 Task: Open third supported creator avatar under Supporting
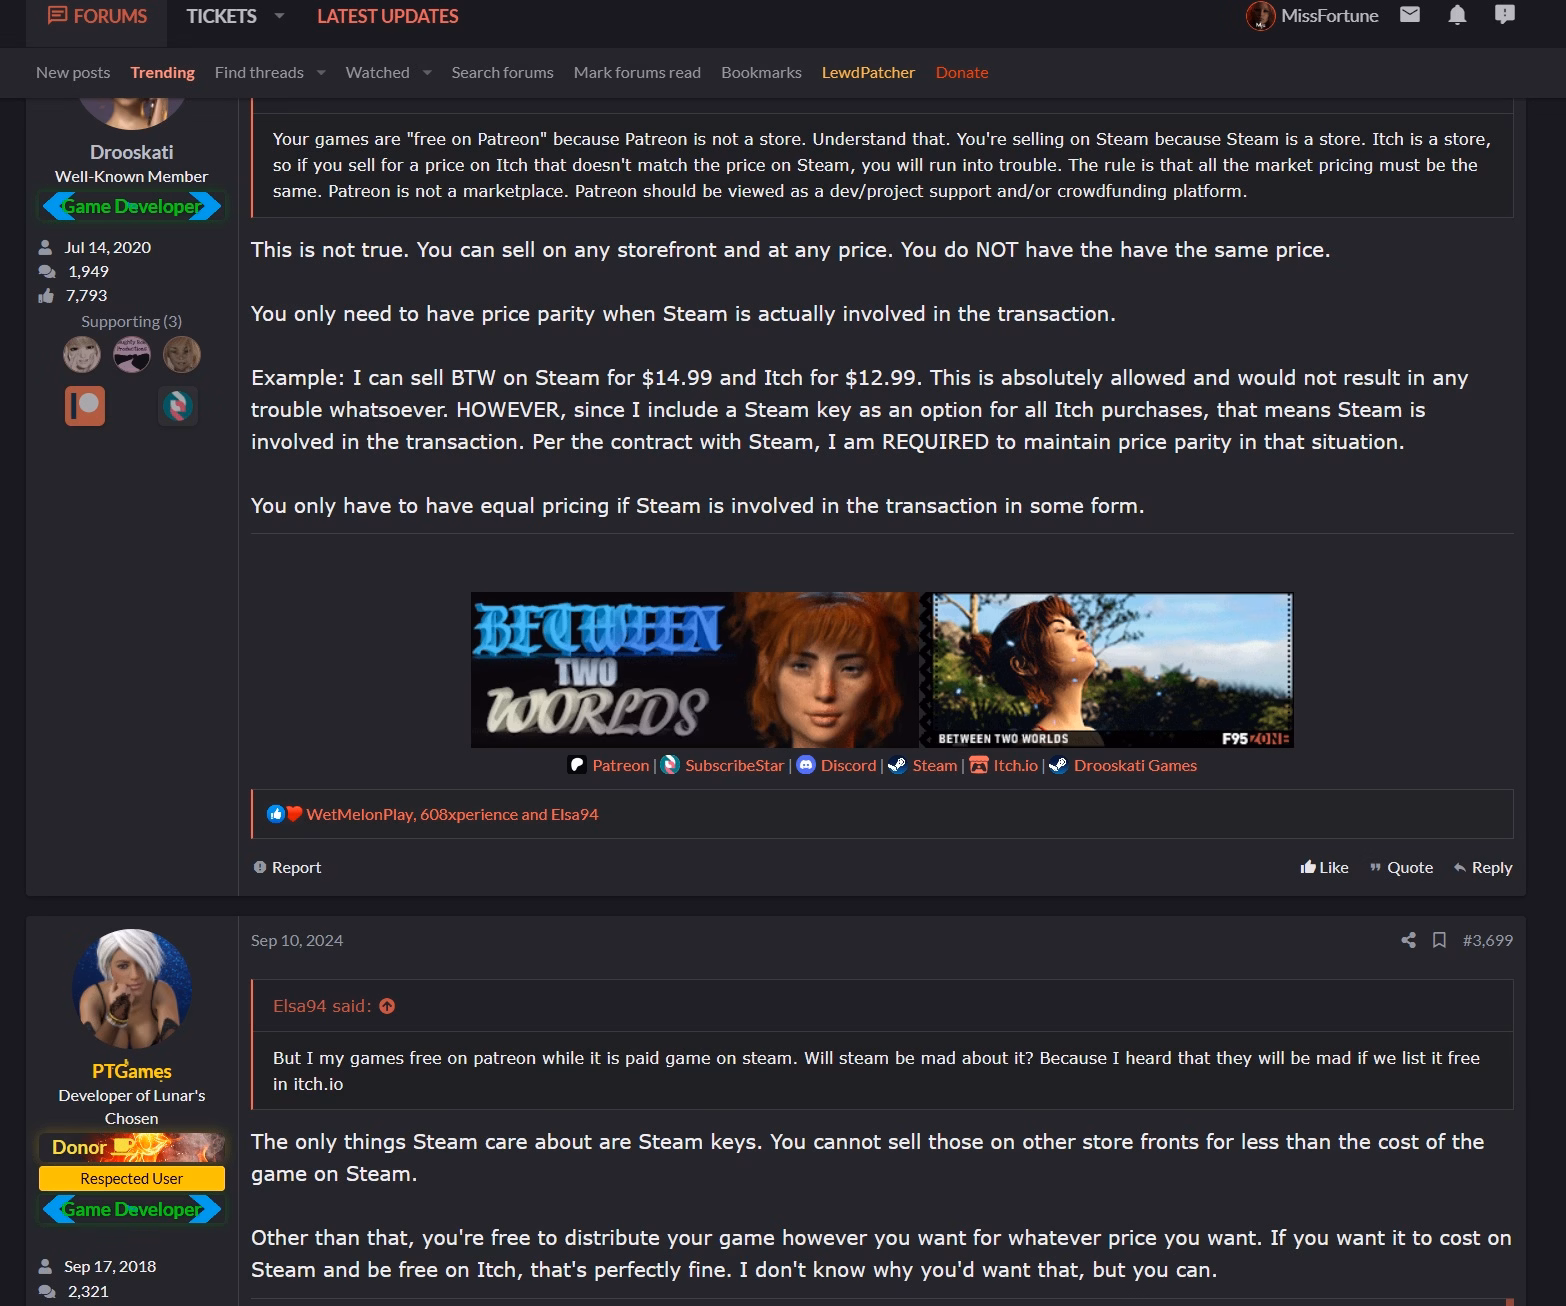coord(182,354)
